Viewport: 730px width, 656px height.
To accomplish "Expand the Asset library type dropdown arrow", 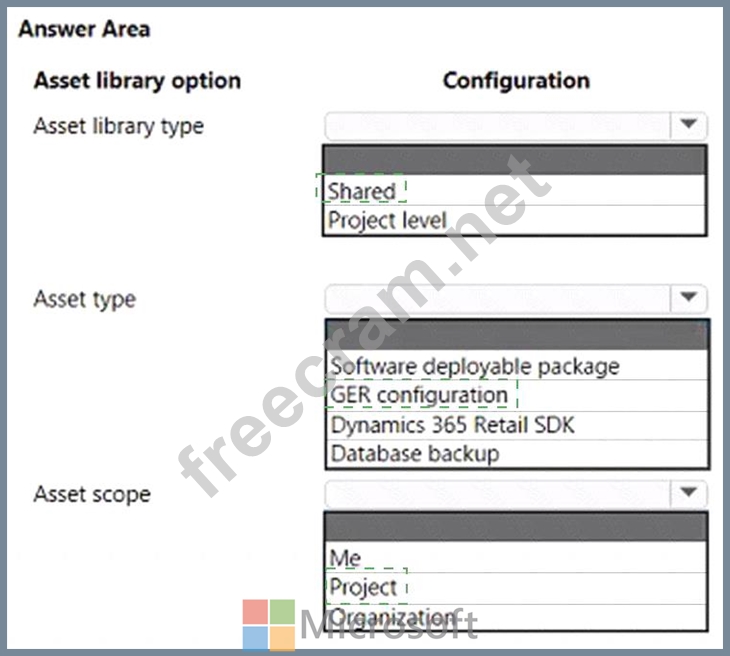I will (x=688, y=126).
